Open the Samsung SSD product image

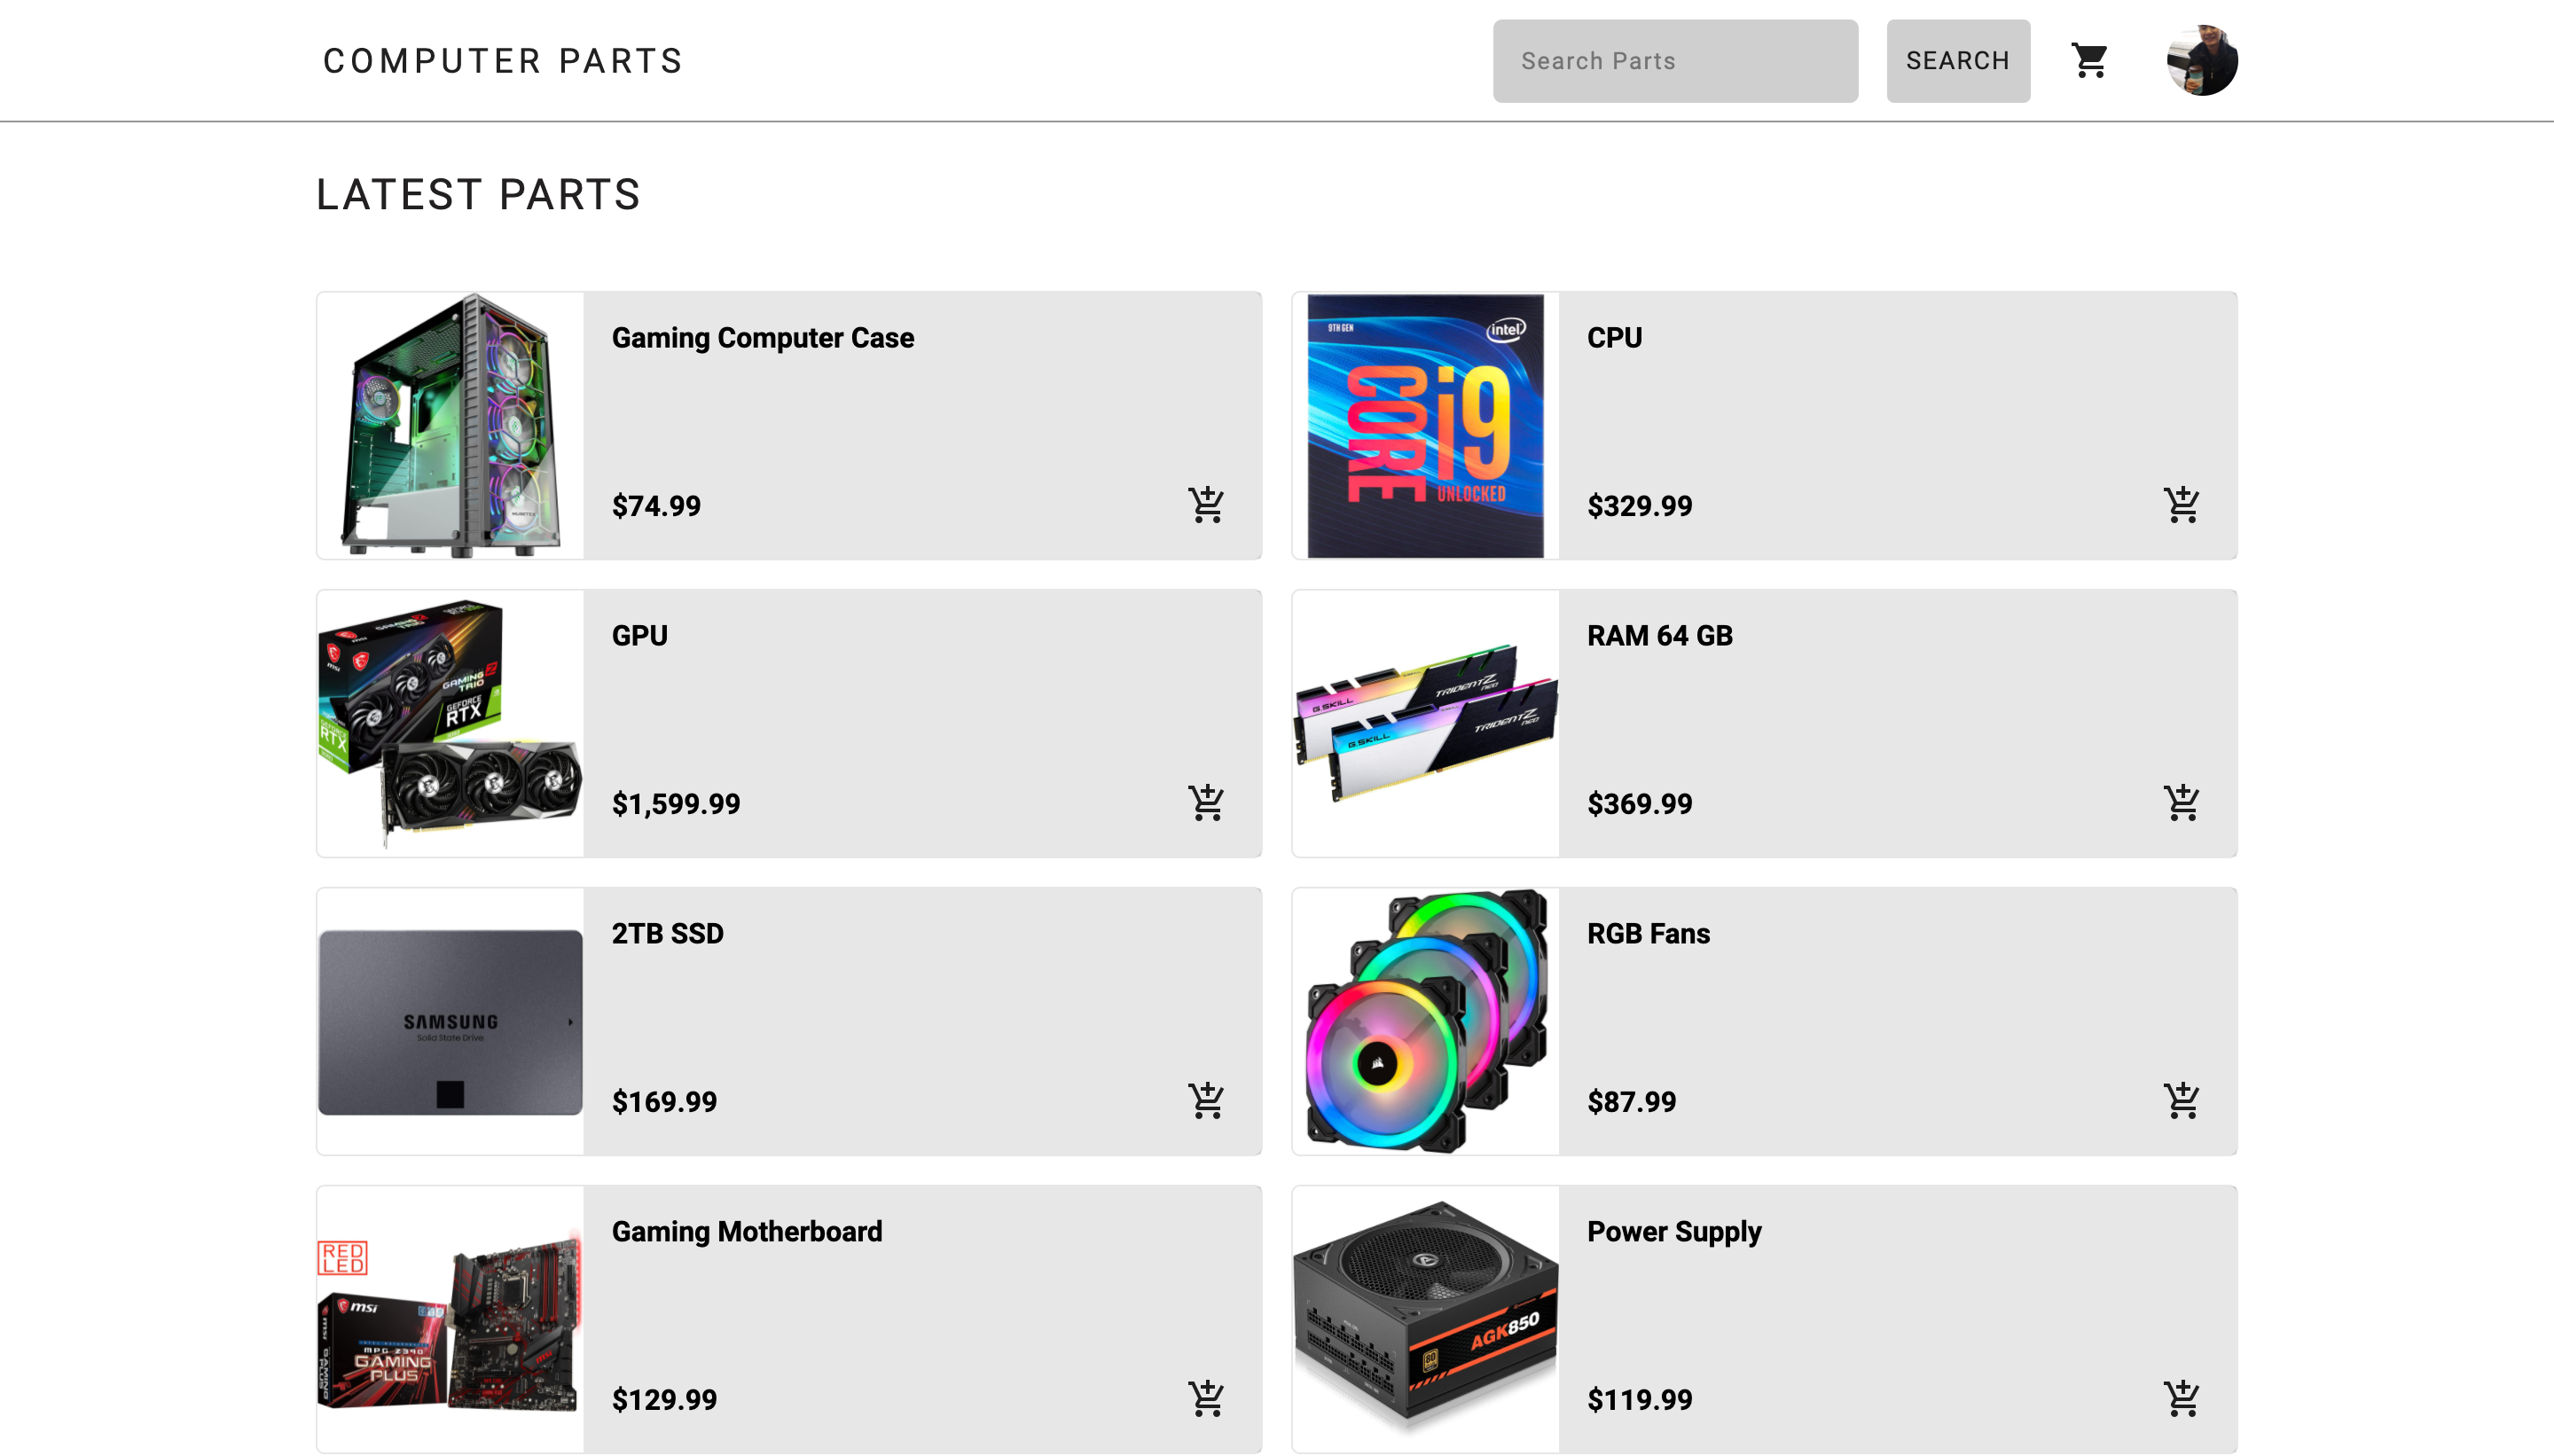tap(450, 1022)
